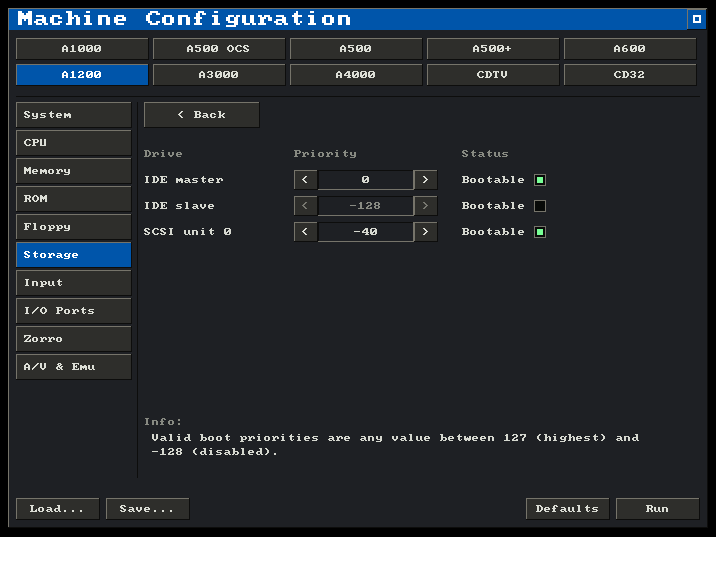
Task: Enable IDE slave Bootable checkbox
Action: [540, 206]
